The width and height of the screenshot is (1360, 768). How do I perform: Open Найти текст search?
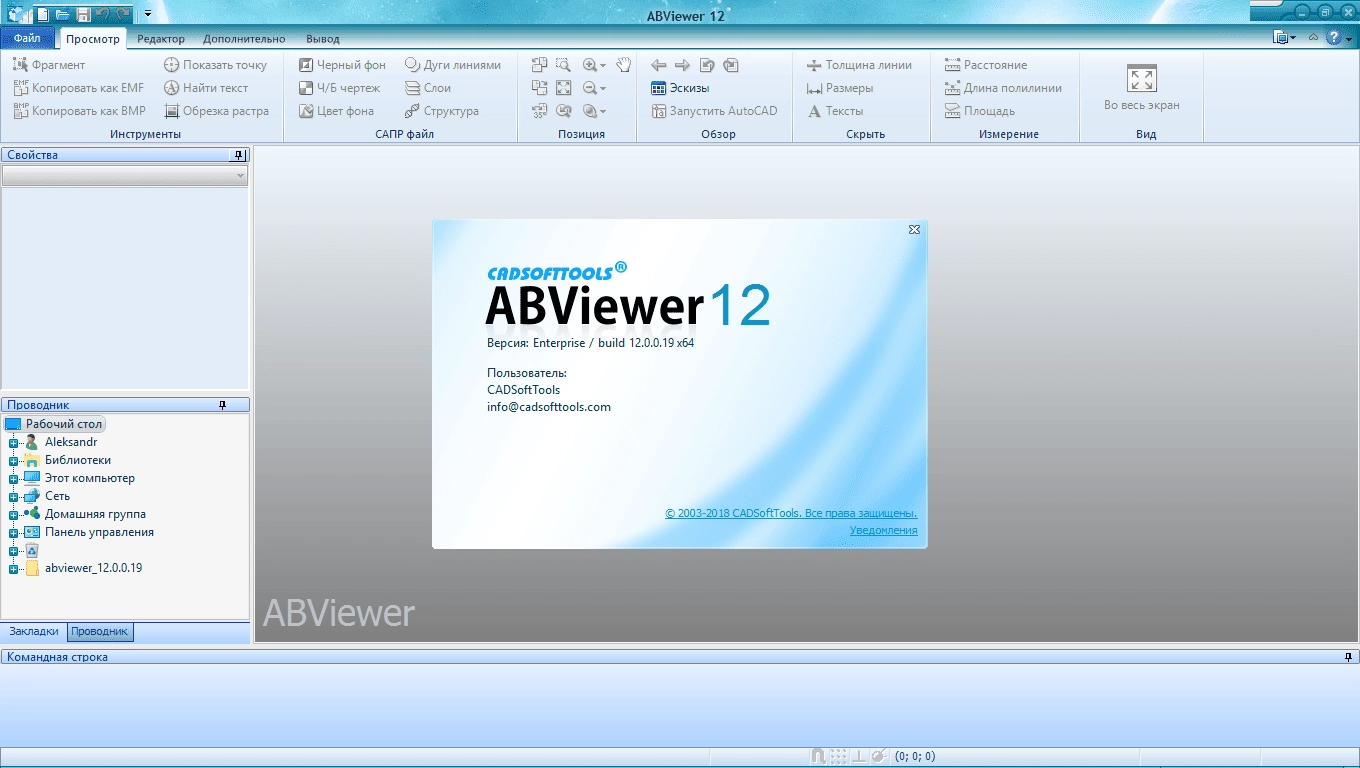(x=206, y=88)
